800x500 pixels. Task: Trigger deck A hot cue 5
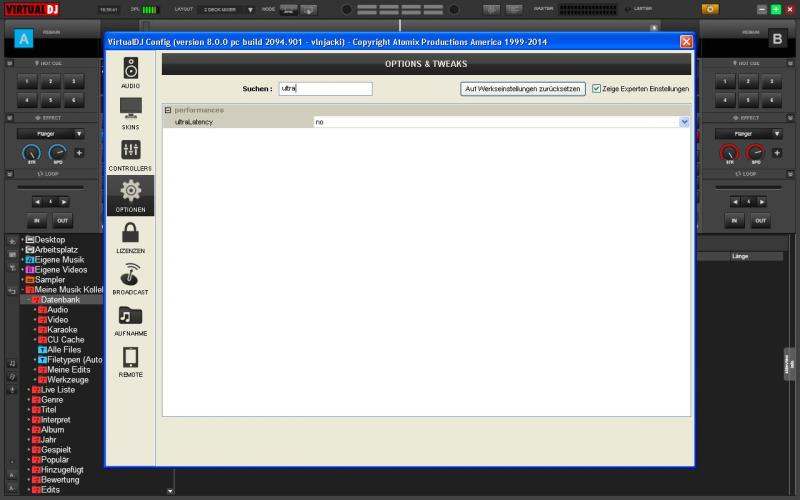(x=51, y=100)
